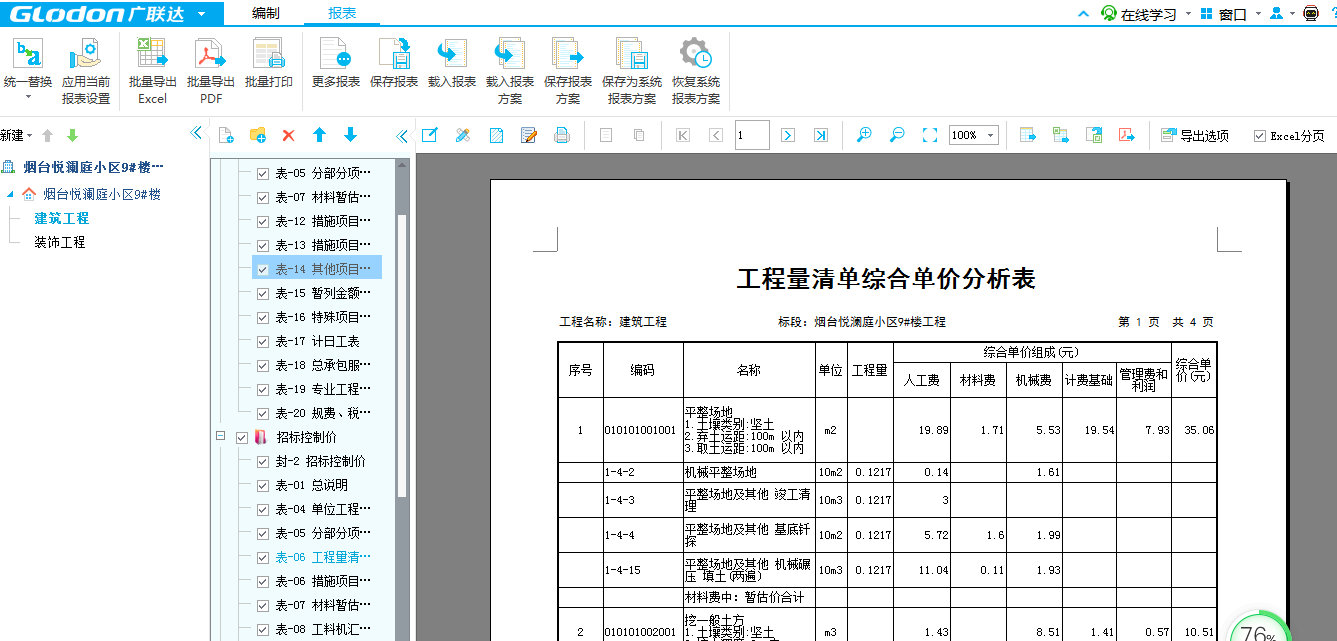The width and height of the screenshot is (1337, 641).
Task: Click the user account icon in the title bar
Action: [1276, 14]
